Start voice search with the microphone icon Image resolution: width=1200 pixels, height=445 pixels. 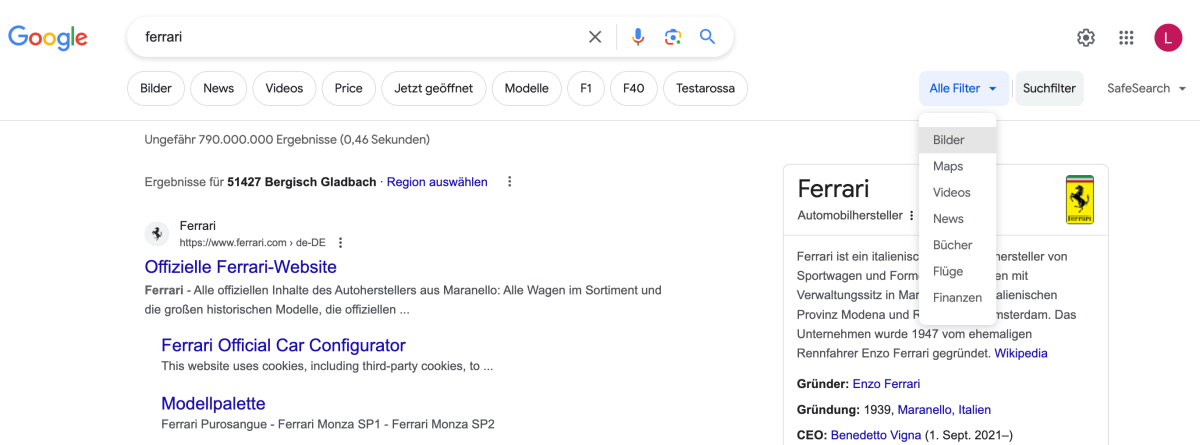coord(638,37)
